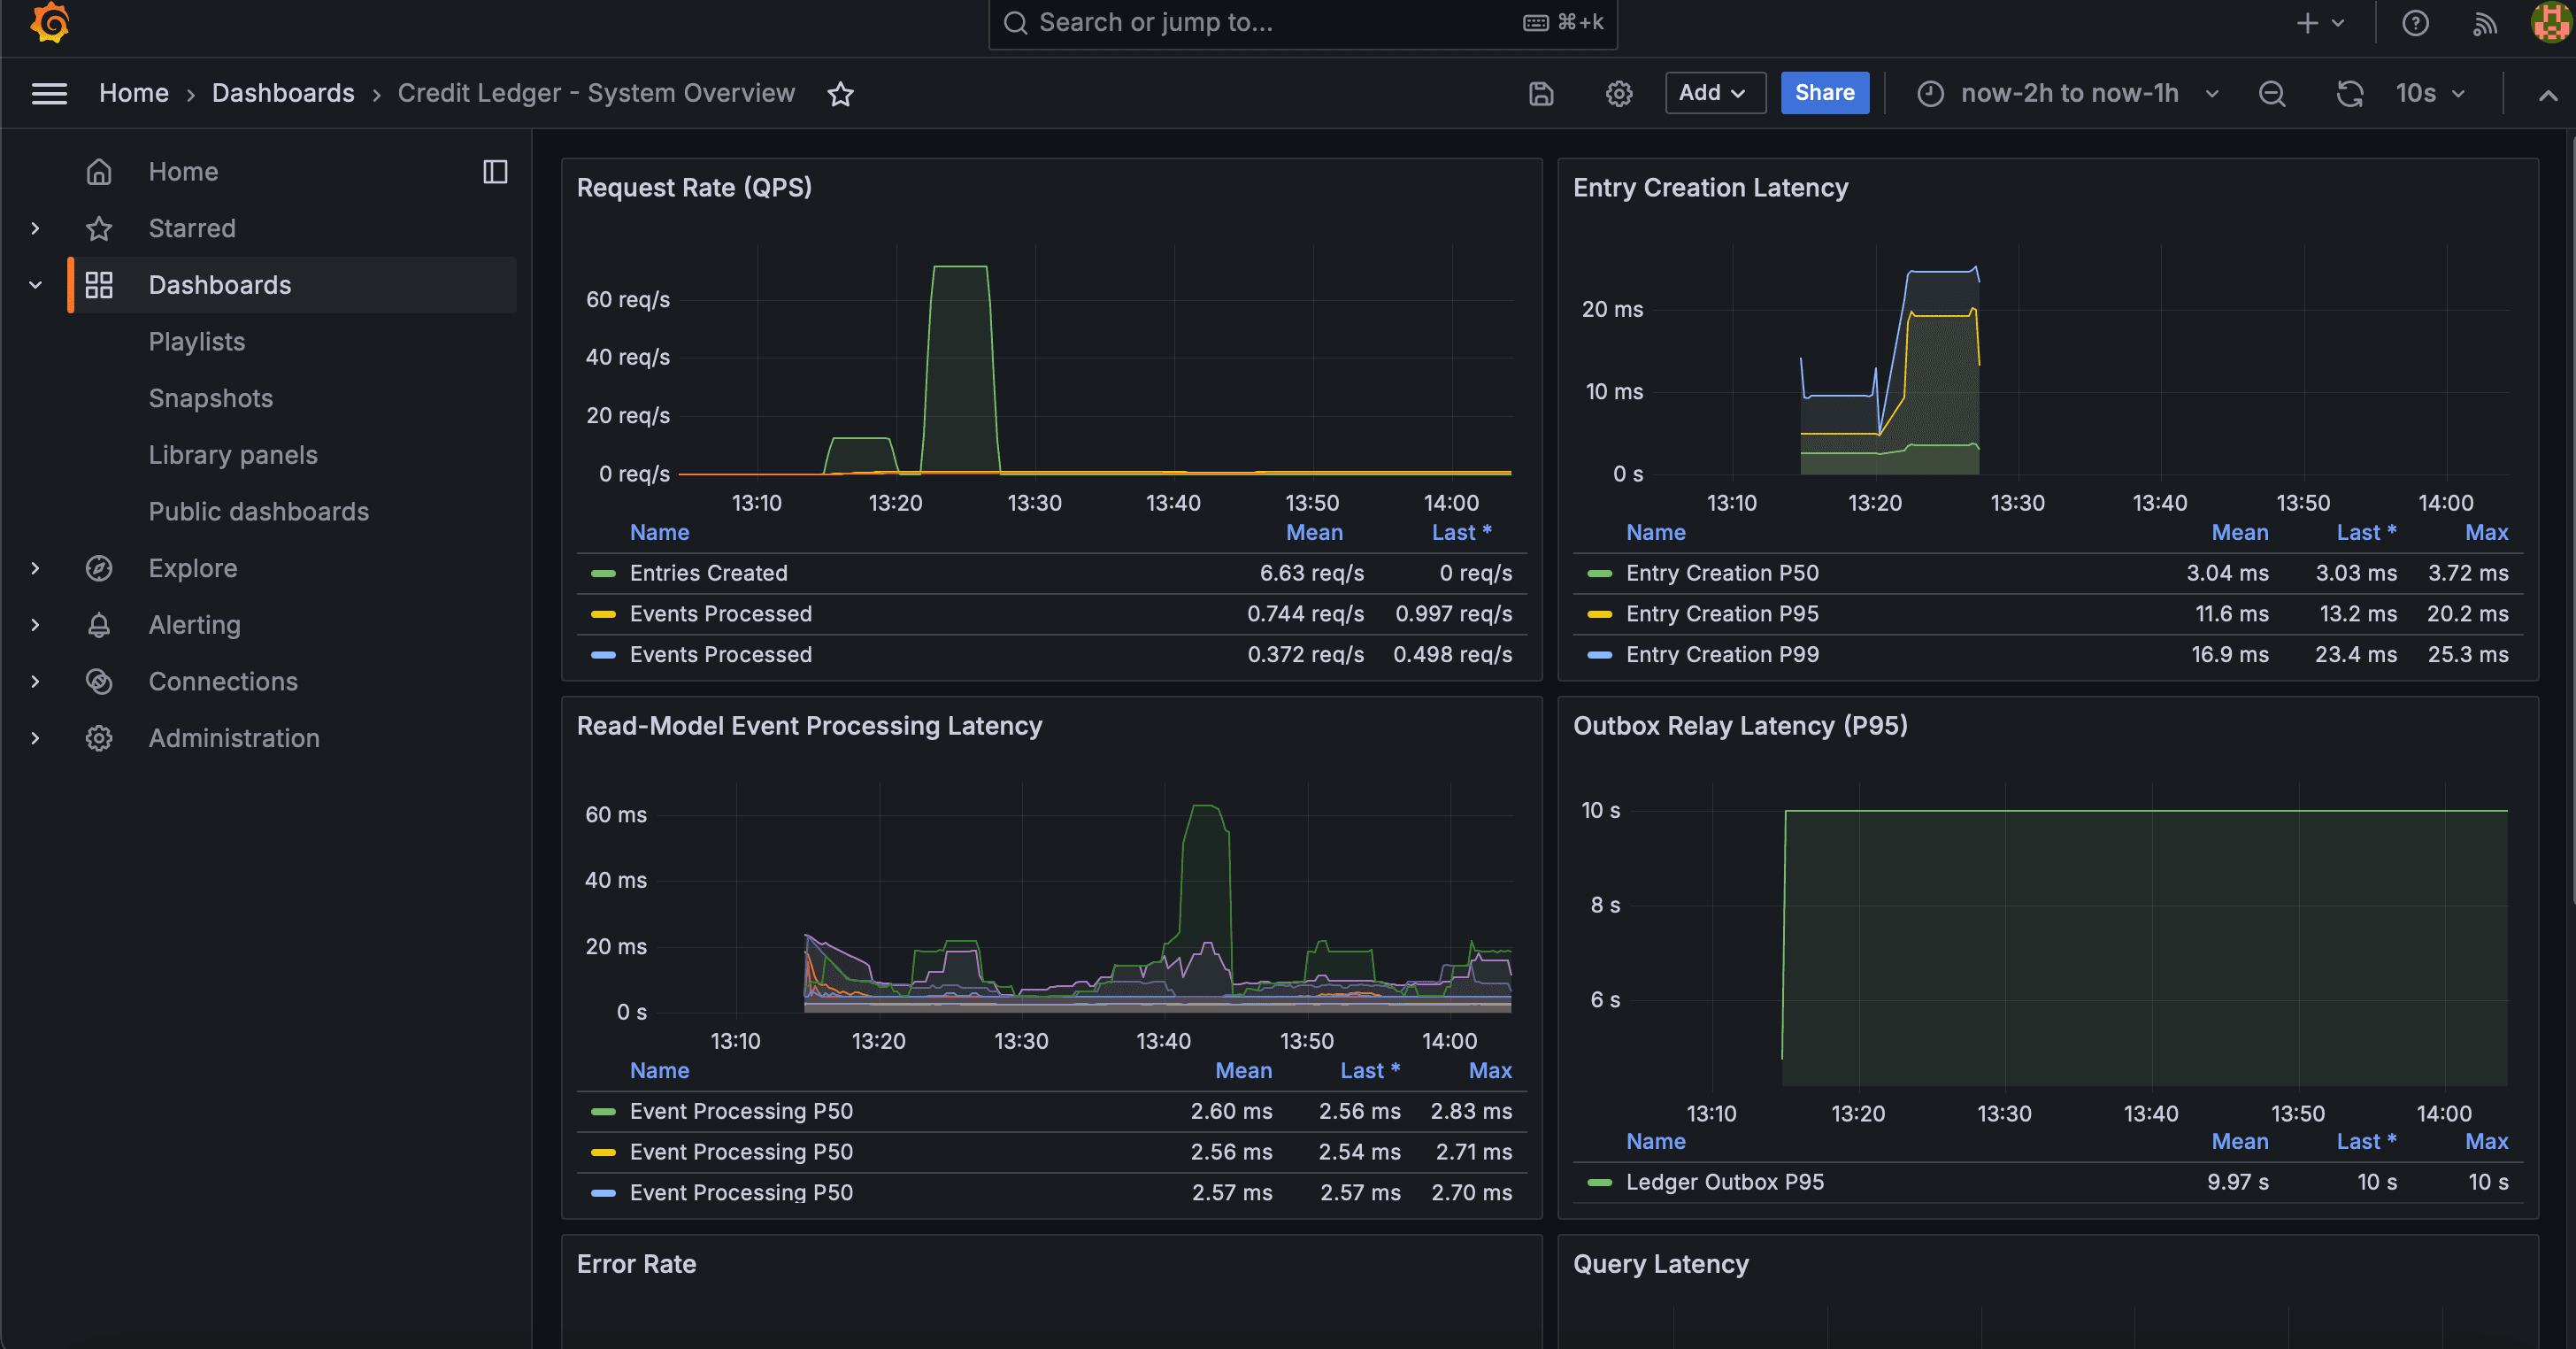Save the dashboard using the save icon
The height and width of the screenshot is (1349, 2576).
(1541, 93)
